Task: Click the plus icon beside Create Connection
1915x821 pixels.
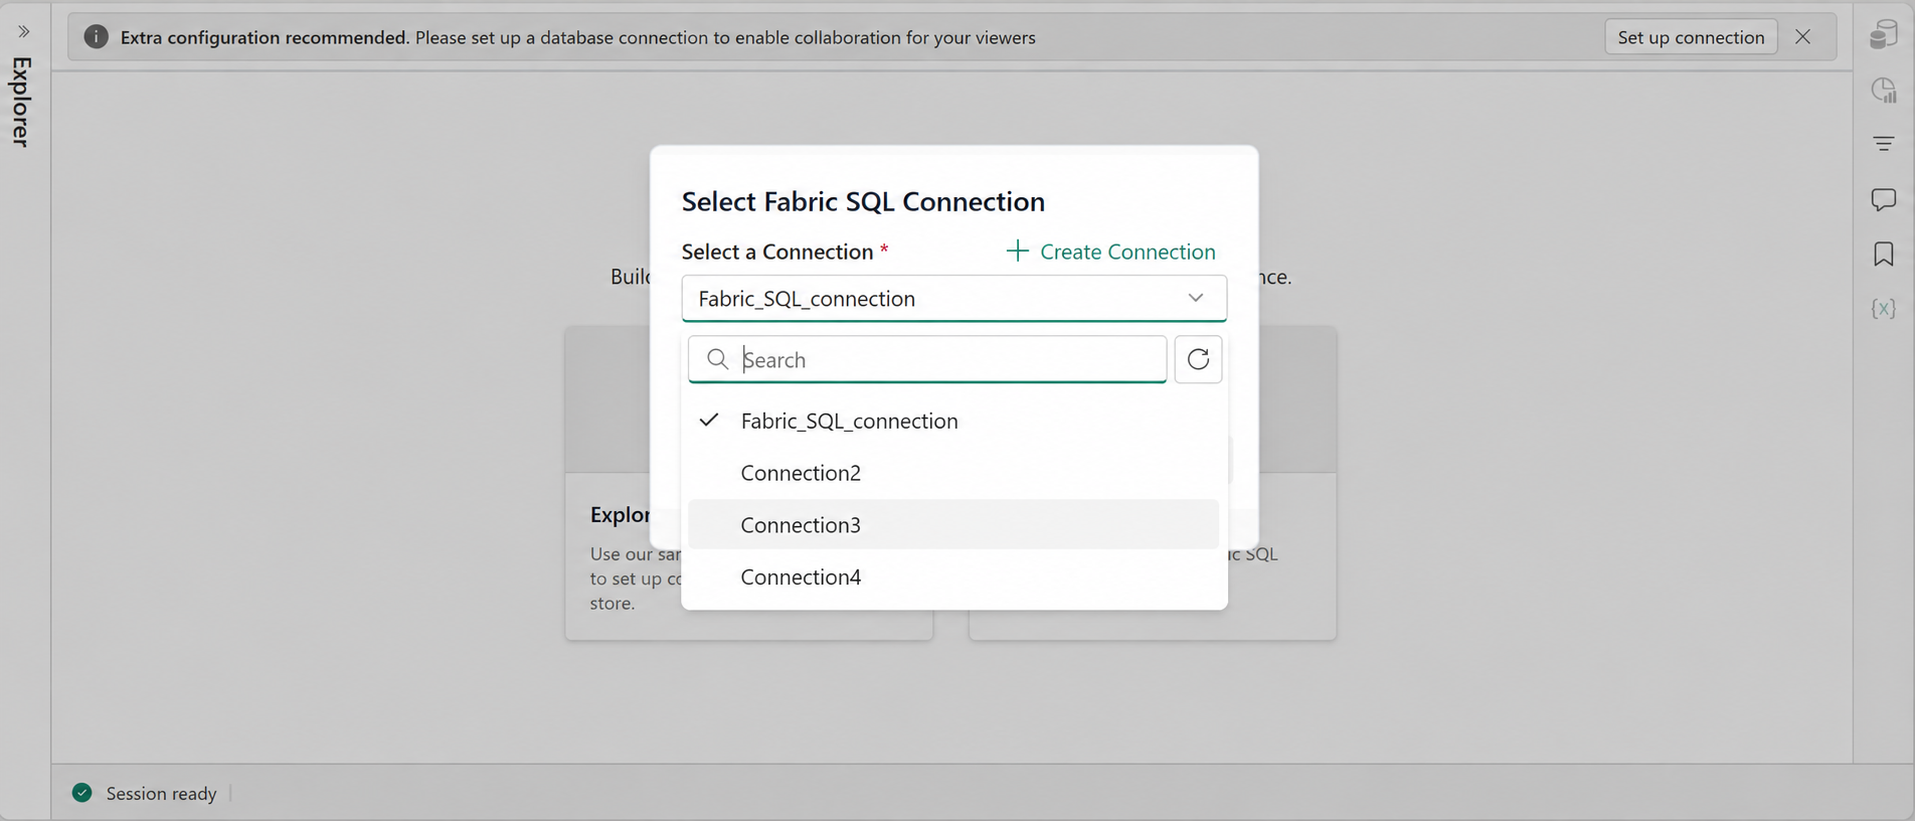Action: point(1017,250)
